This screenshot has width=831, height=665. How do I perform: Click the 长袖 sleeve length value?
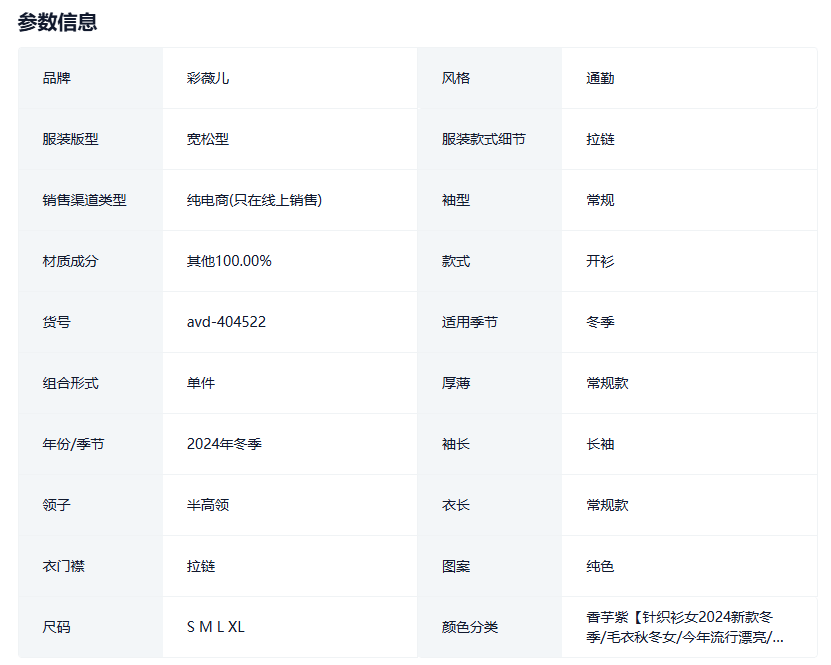600,444
